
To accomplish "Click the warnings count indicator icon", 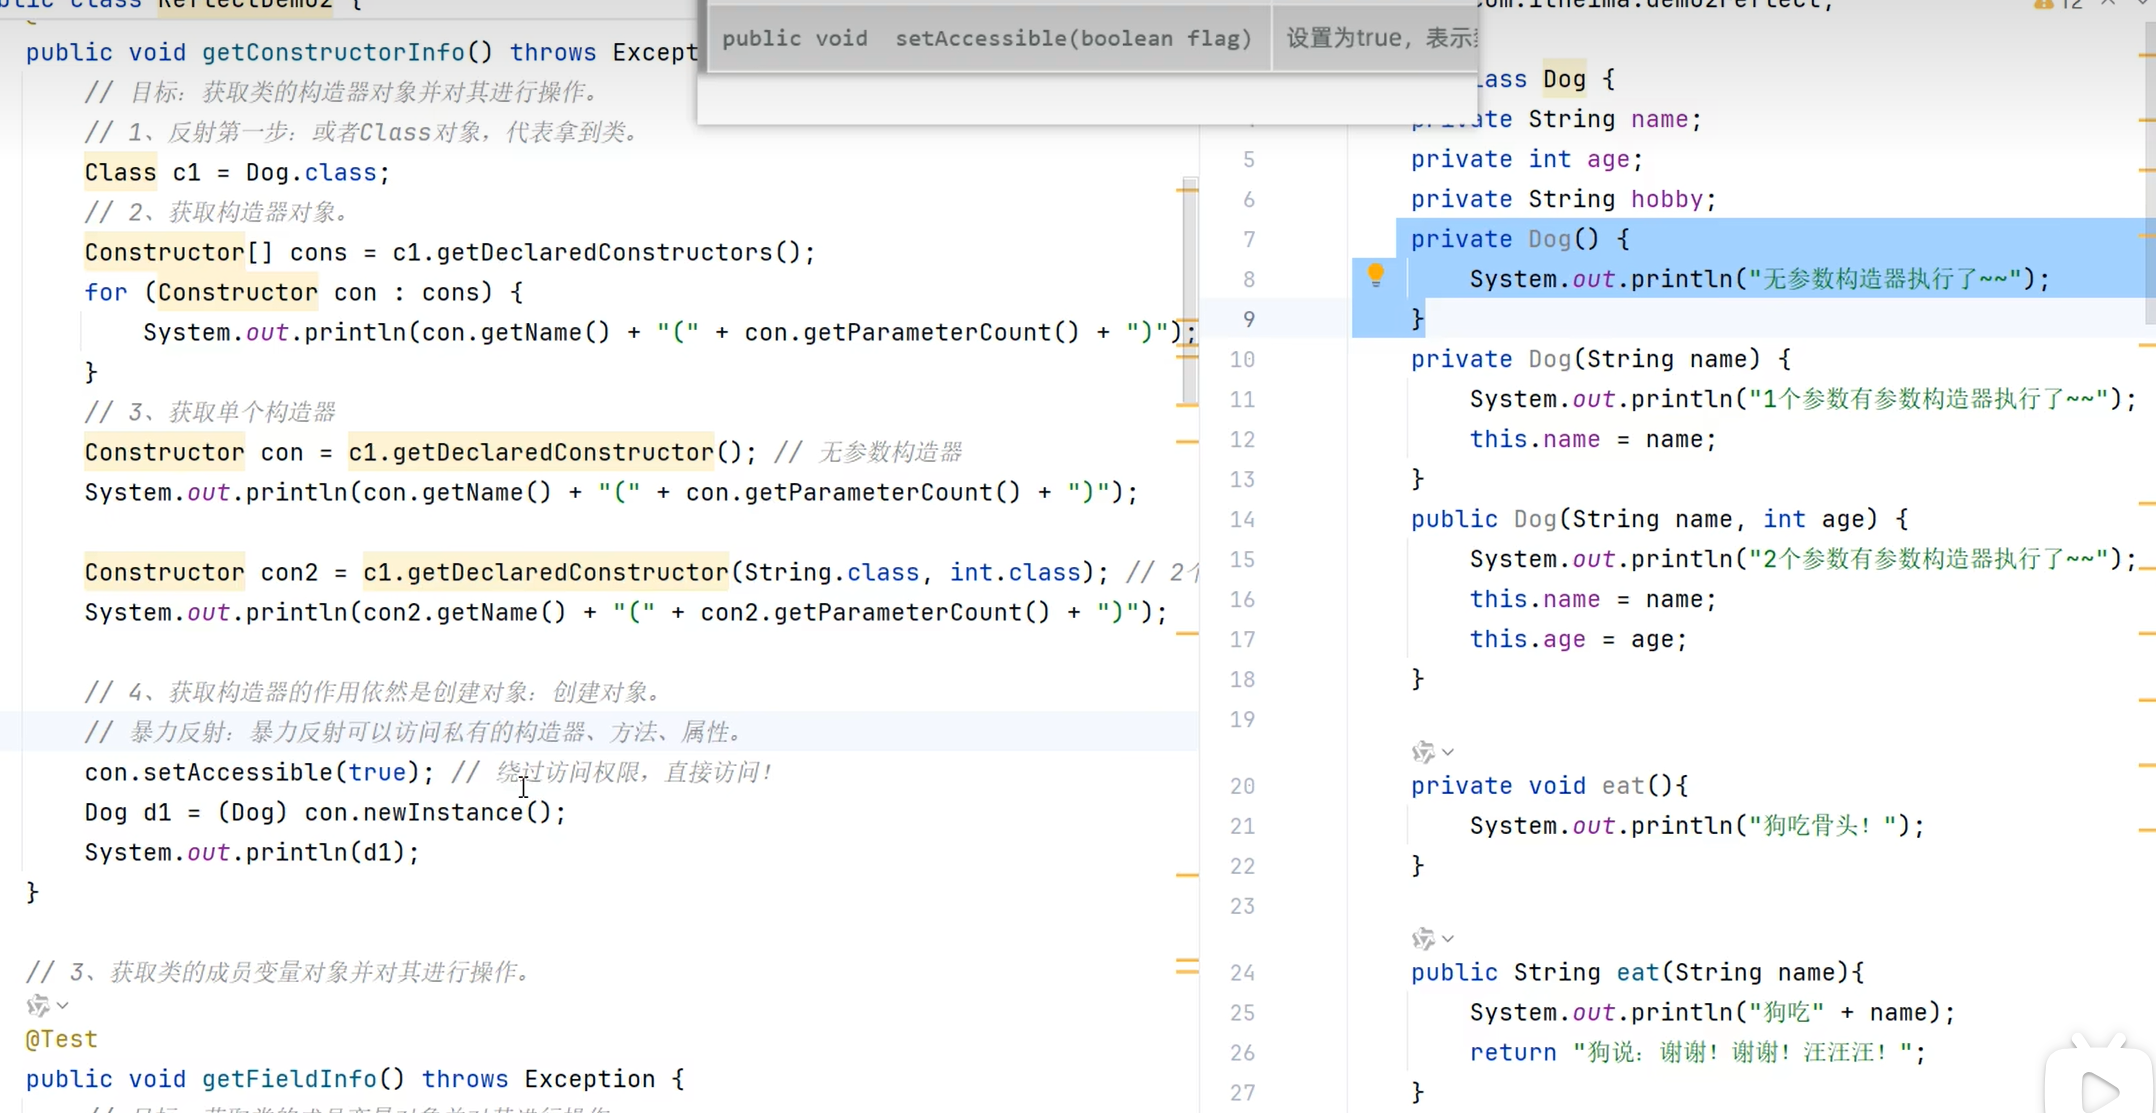I will coord(2042,5).
